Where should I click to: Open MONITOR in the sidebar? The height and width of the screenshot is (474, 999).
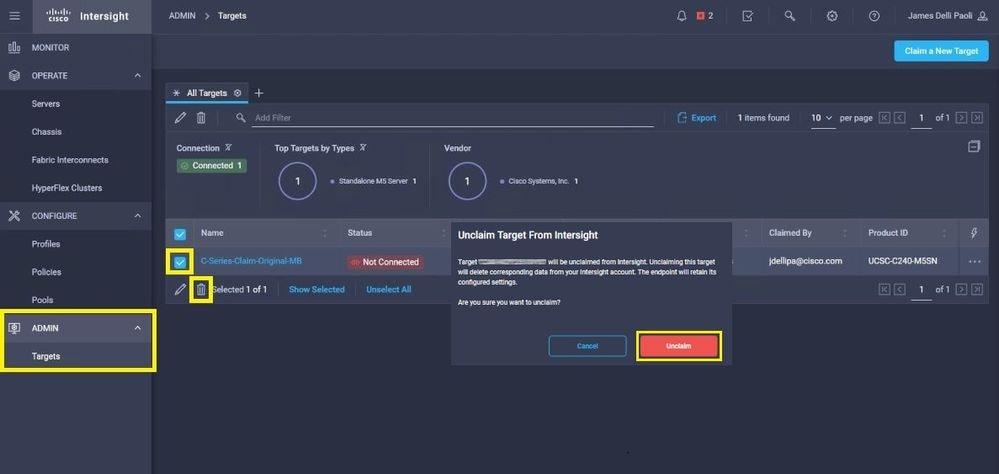(76, 48)
